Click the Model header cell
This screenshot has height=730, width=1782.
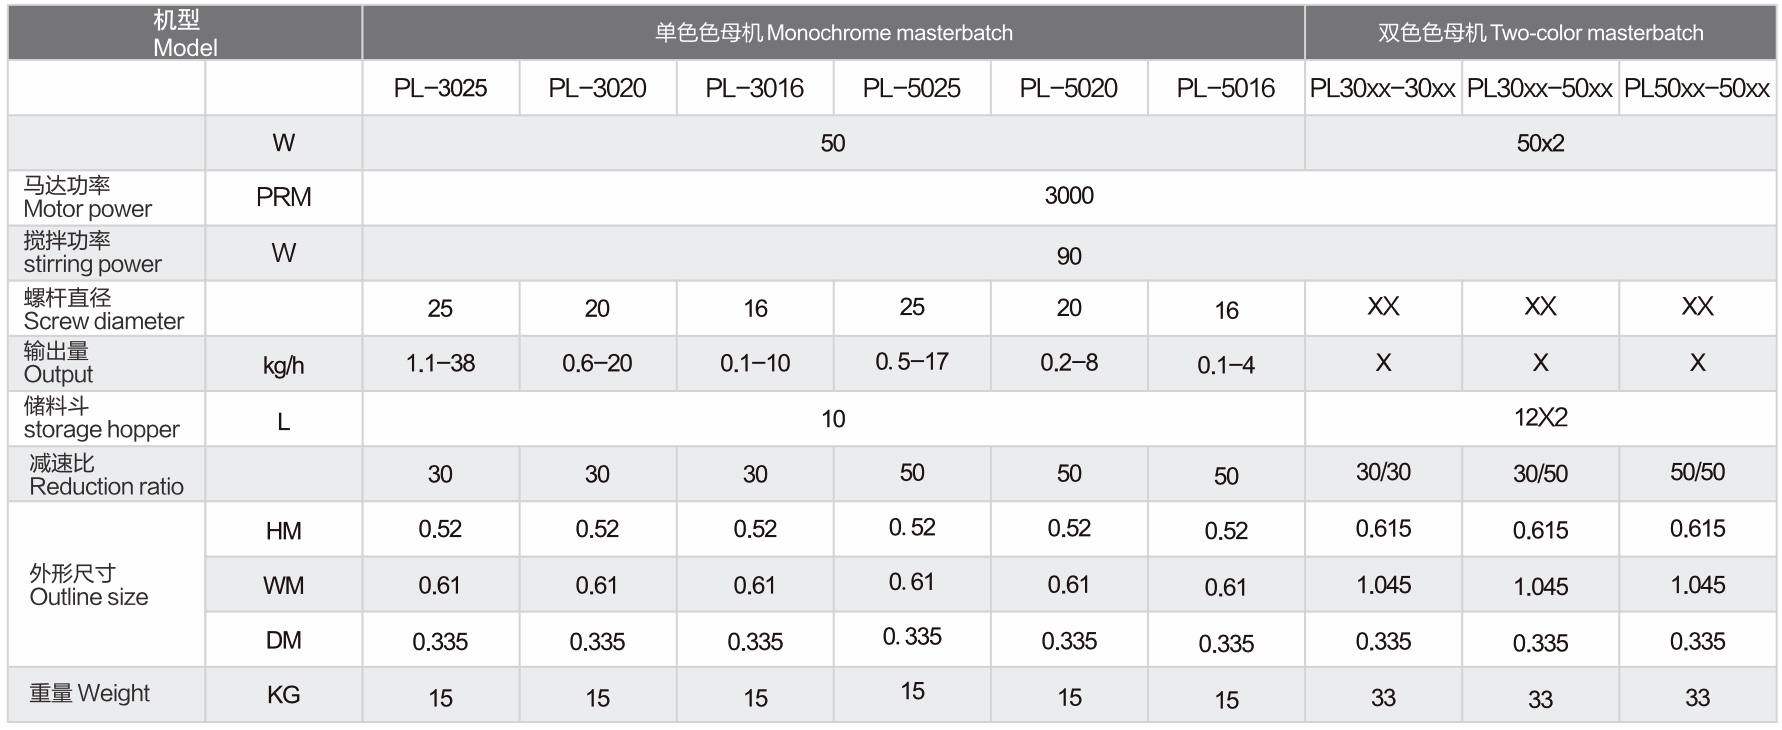tap(184, 33)
